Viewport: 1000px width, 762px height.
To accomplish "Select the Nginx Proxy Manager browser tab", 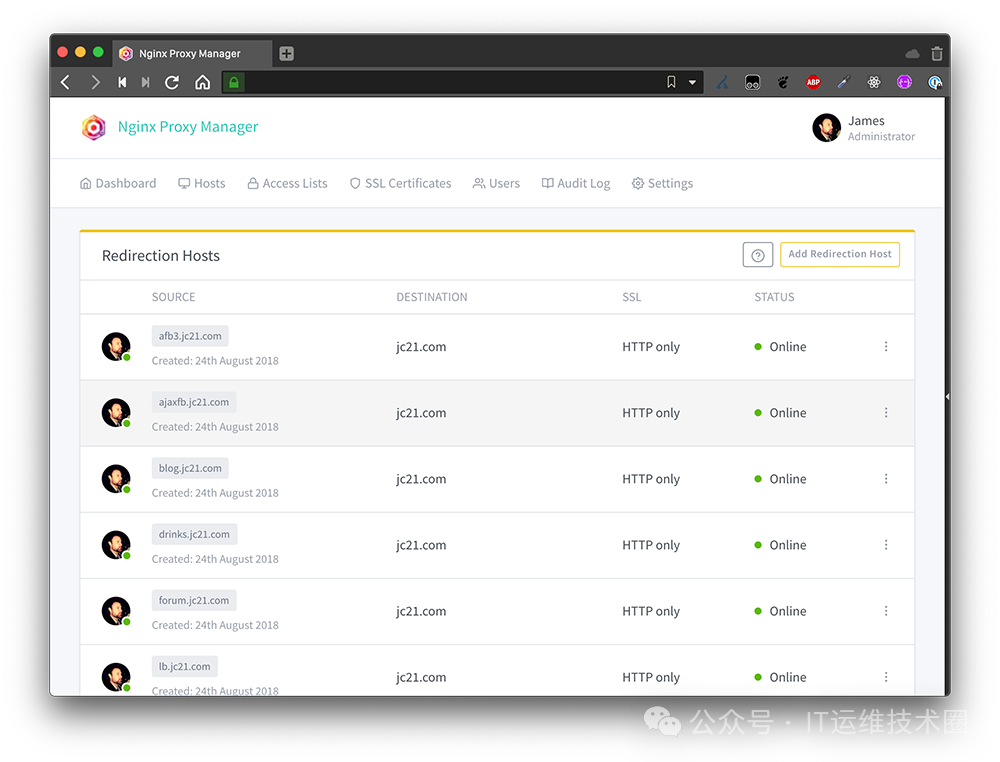I will click(192, 54).
